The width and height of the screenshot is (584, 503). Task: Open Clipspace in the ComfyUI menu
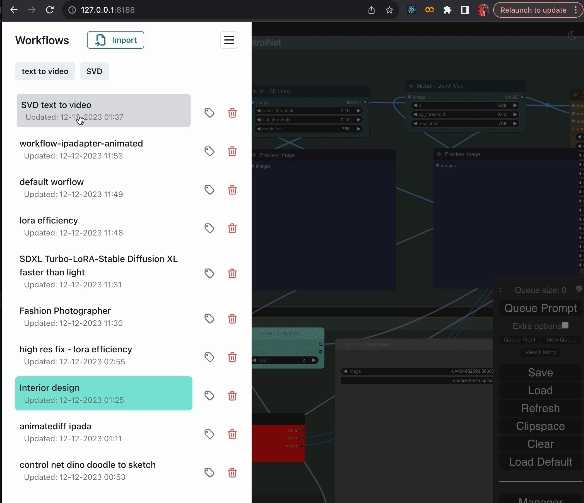(x=540, y=426)
